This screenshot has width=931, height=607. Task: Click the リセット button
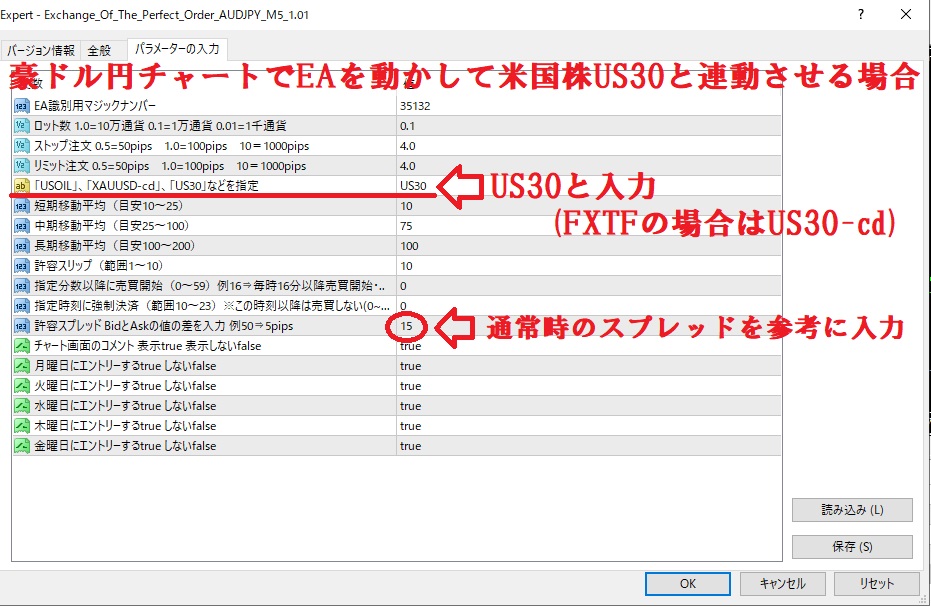point(876,584)
